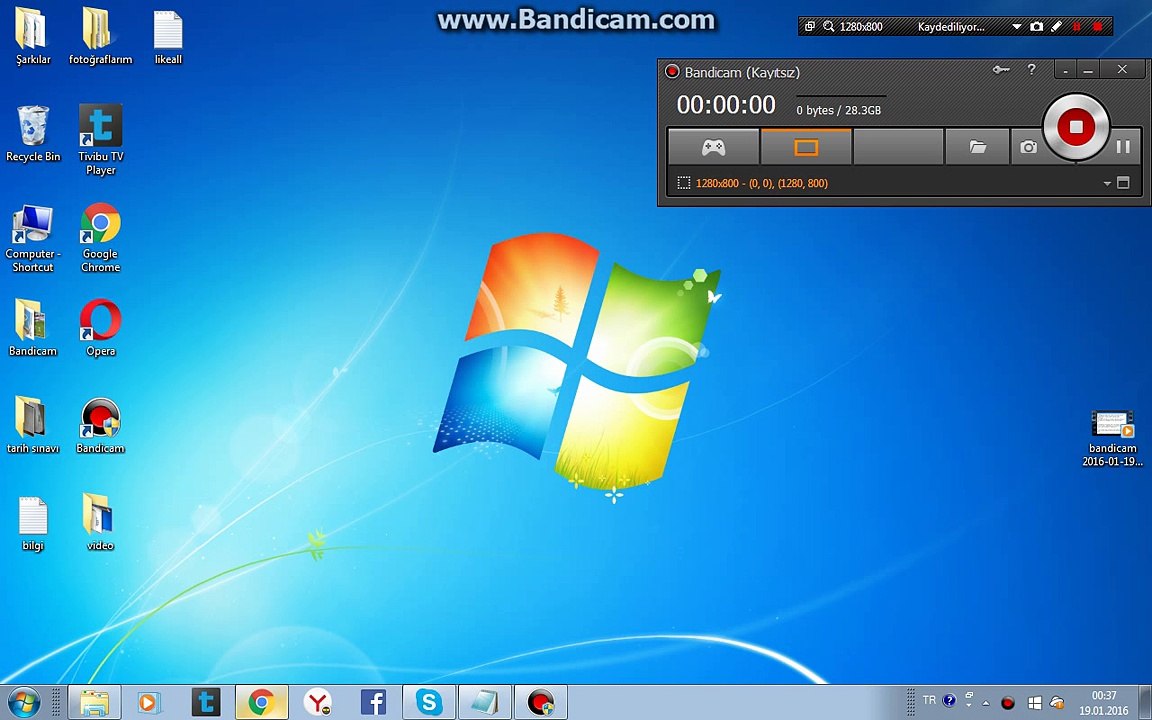Image resolution: width=1152 pixels, height=720 pixels.
Task: Open Windows Media Player from taskbar
Action: (149, 702)
